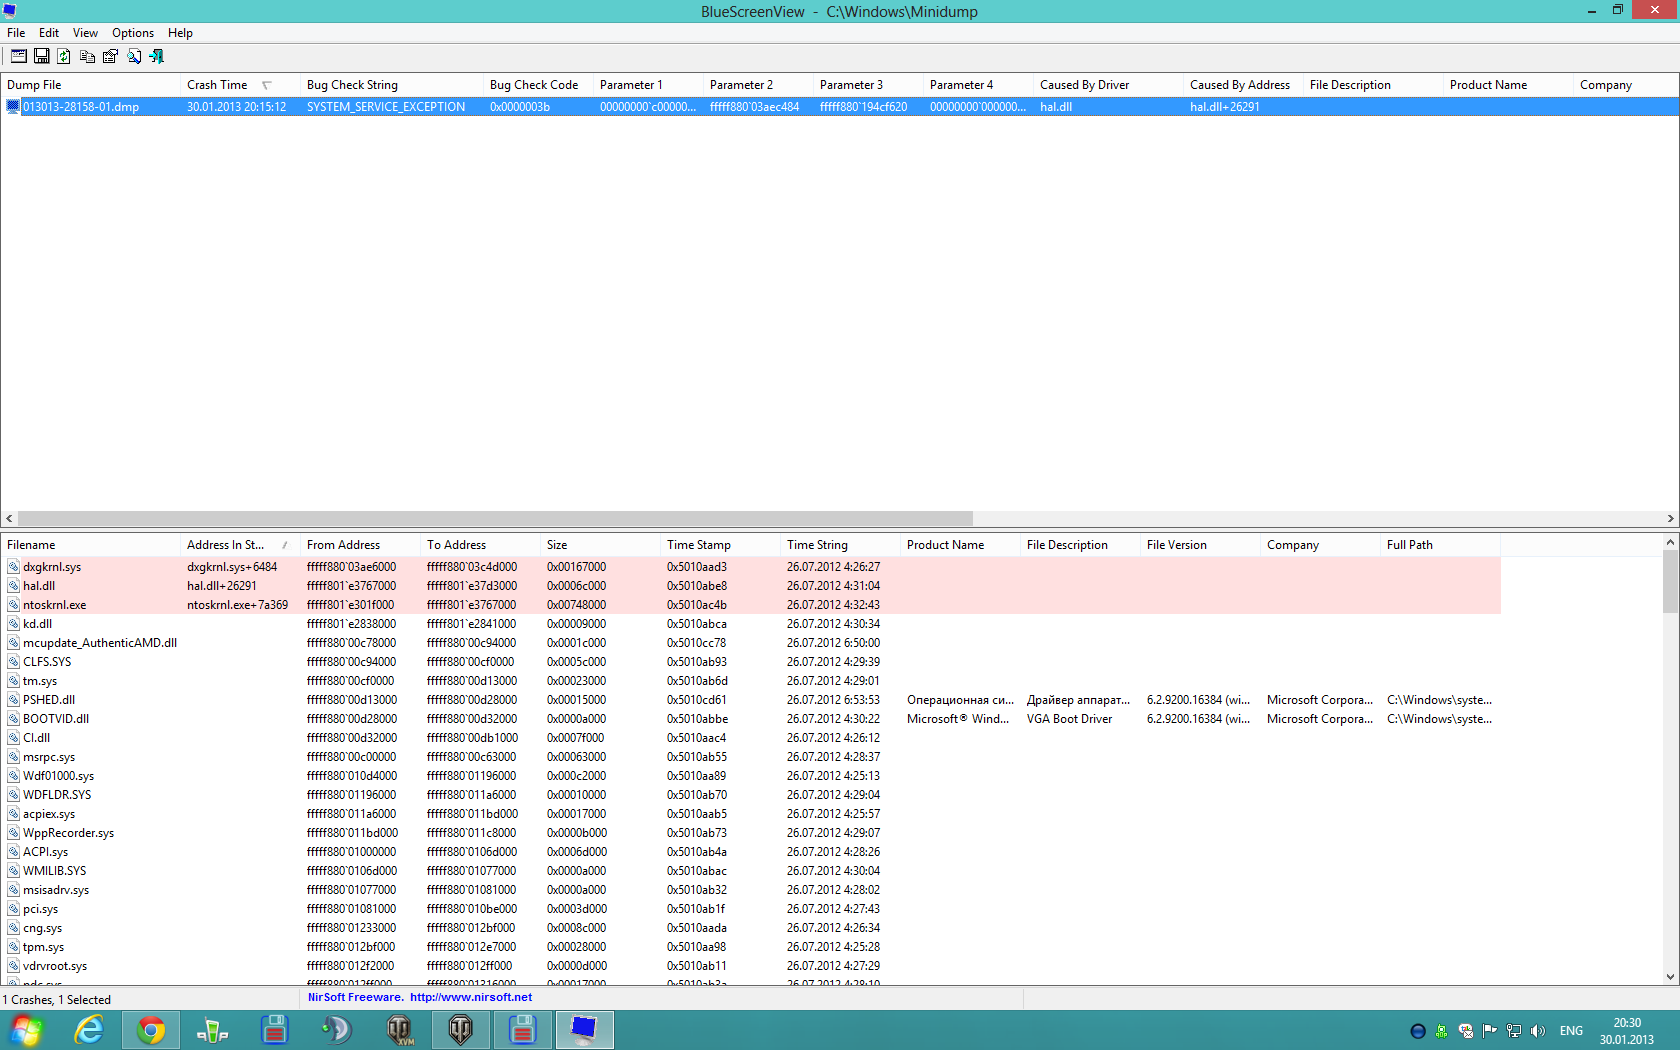Click the Copy Selected Items toolbar icon
This screenshot has width=1680, height=1050.
pos(87,56)
